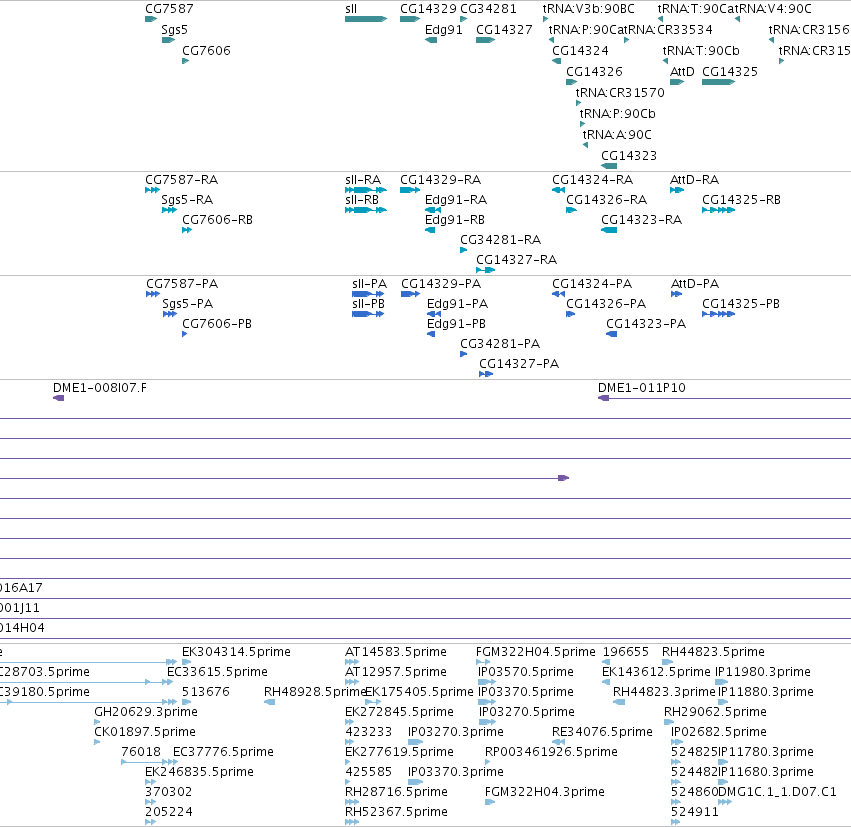Select Sgs5-RA transcript label
The image size is (851, 827).
[187, 200]
